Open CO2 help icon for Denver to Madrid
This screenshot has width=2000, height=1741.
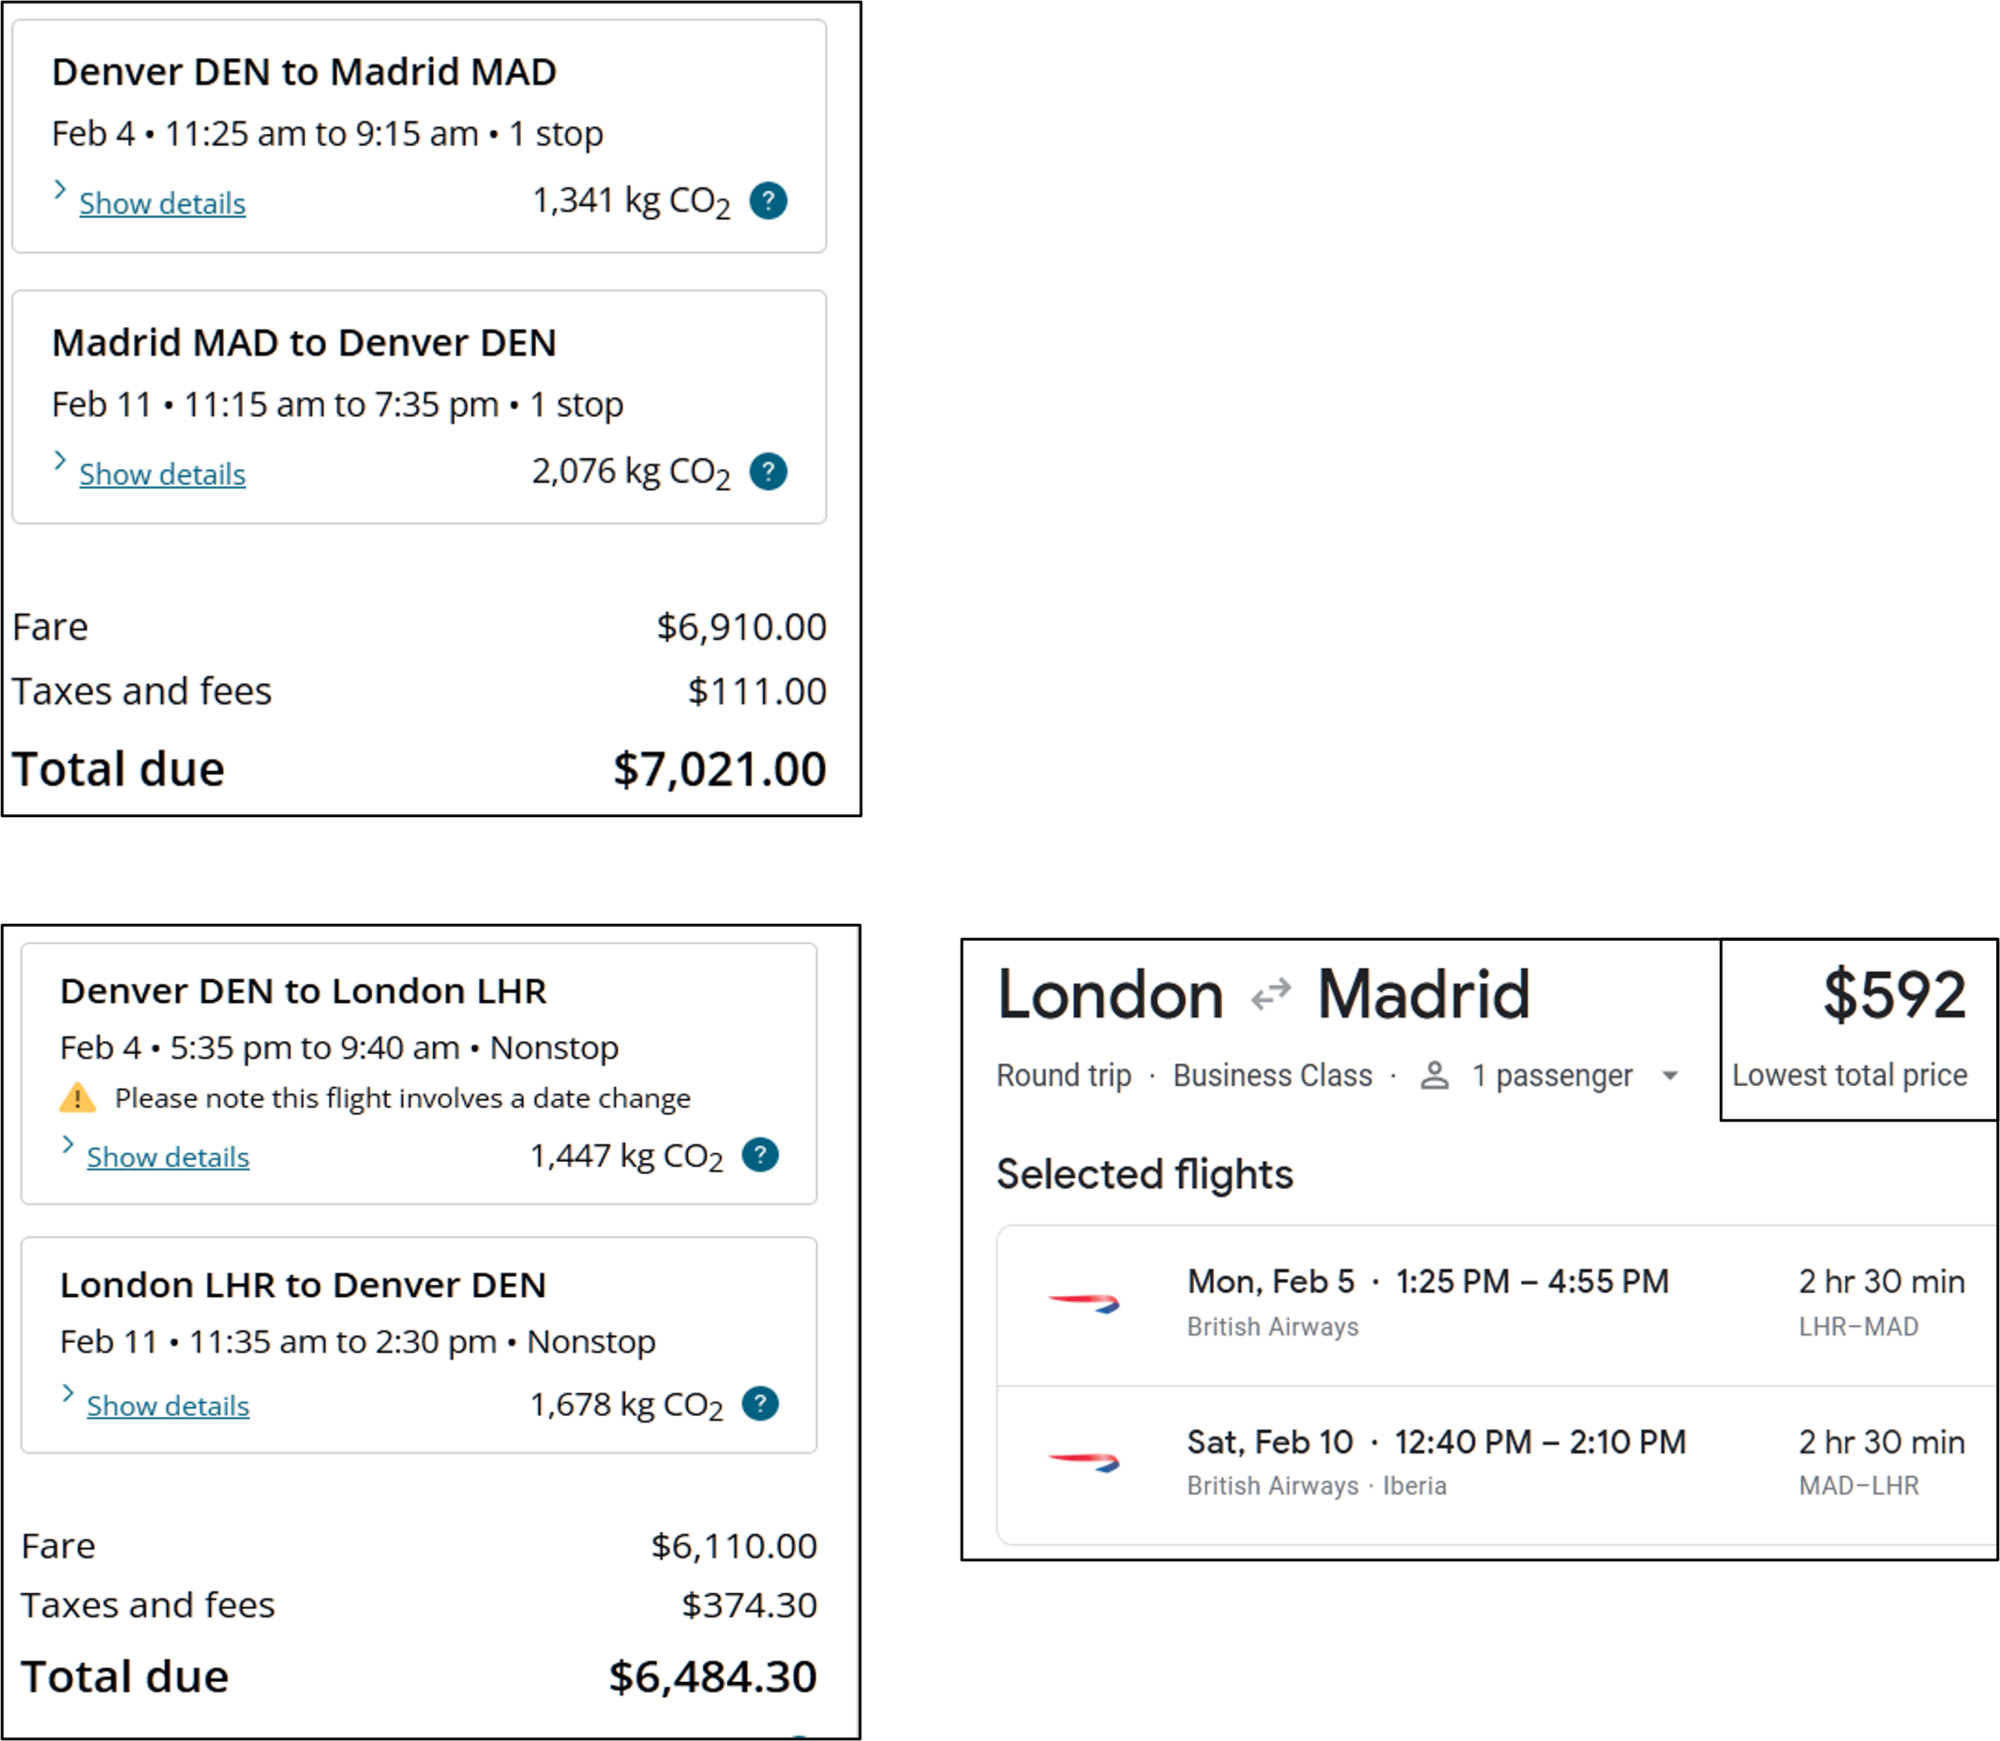coord(768,201)
